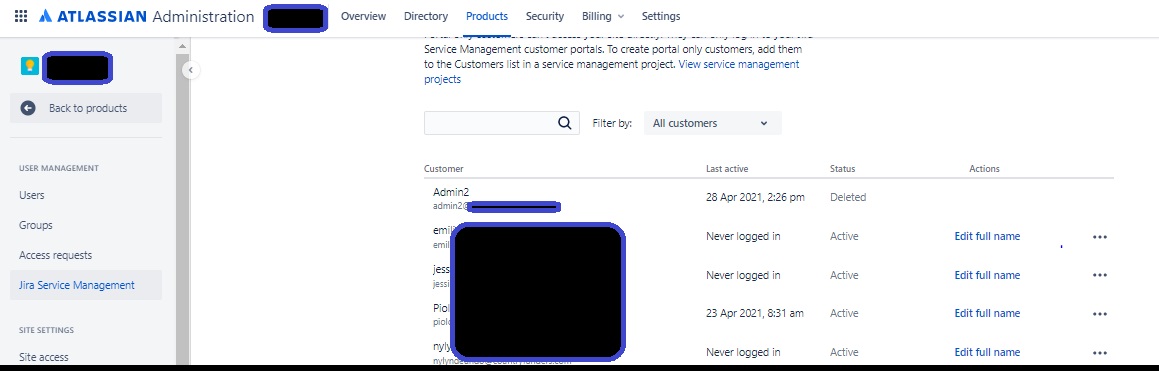
Task: Collapse the sidebar with the chevron handle
Action: [x=190, y=70]
